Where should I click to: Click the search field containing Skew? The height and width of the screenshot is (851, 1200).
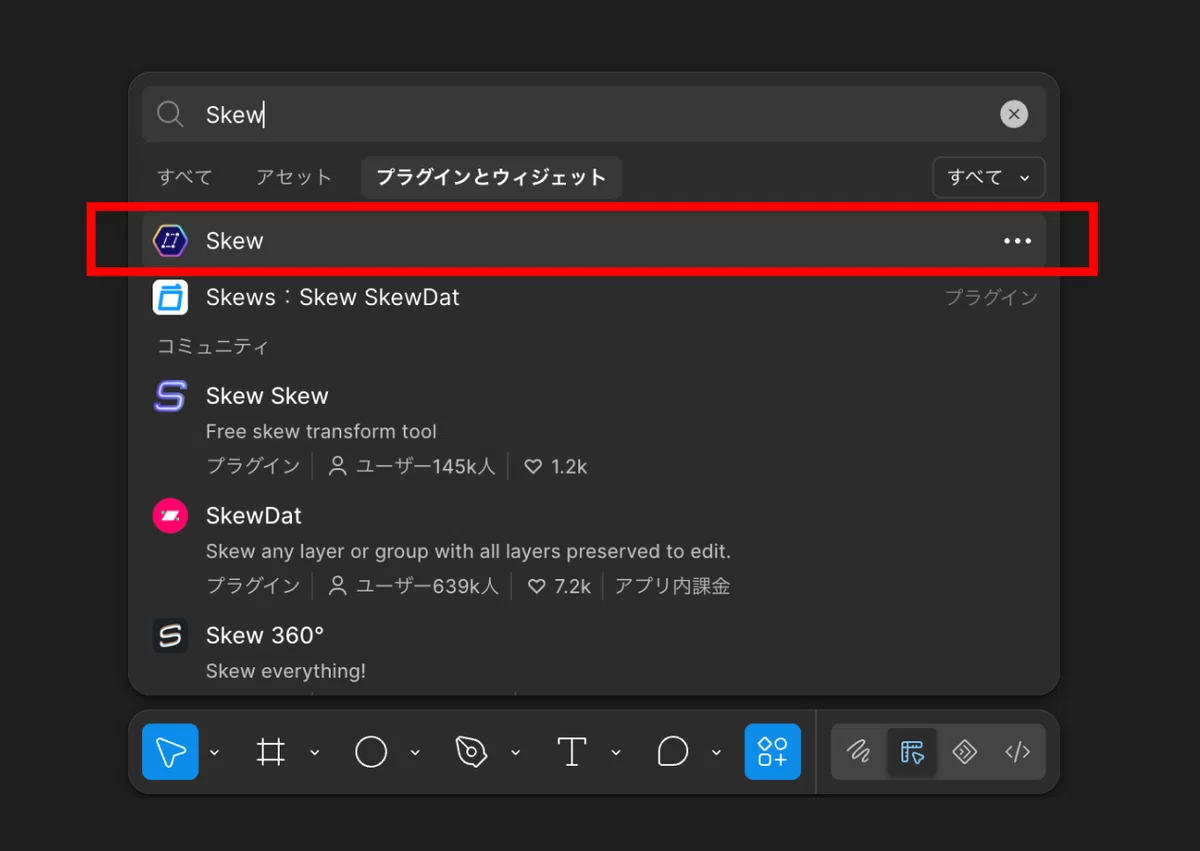click(594, 114)
